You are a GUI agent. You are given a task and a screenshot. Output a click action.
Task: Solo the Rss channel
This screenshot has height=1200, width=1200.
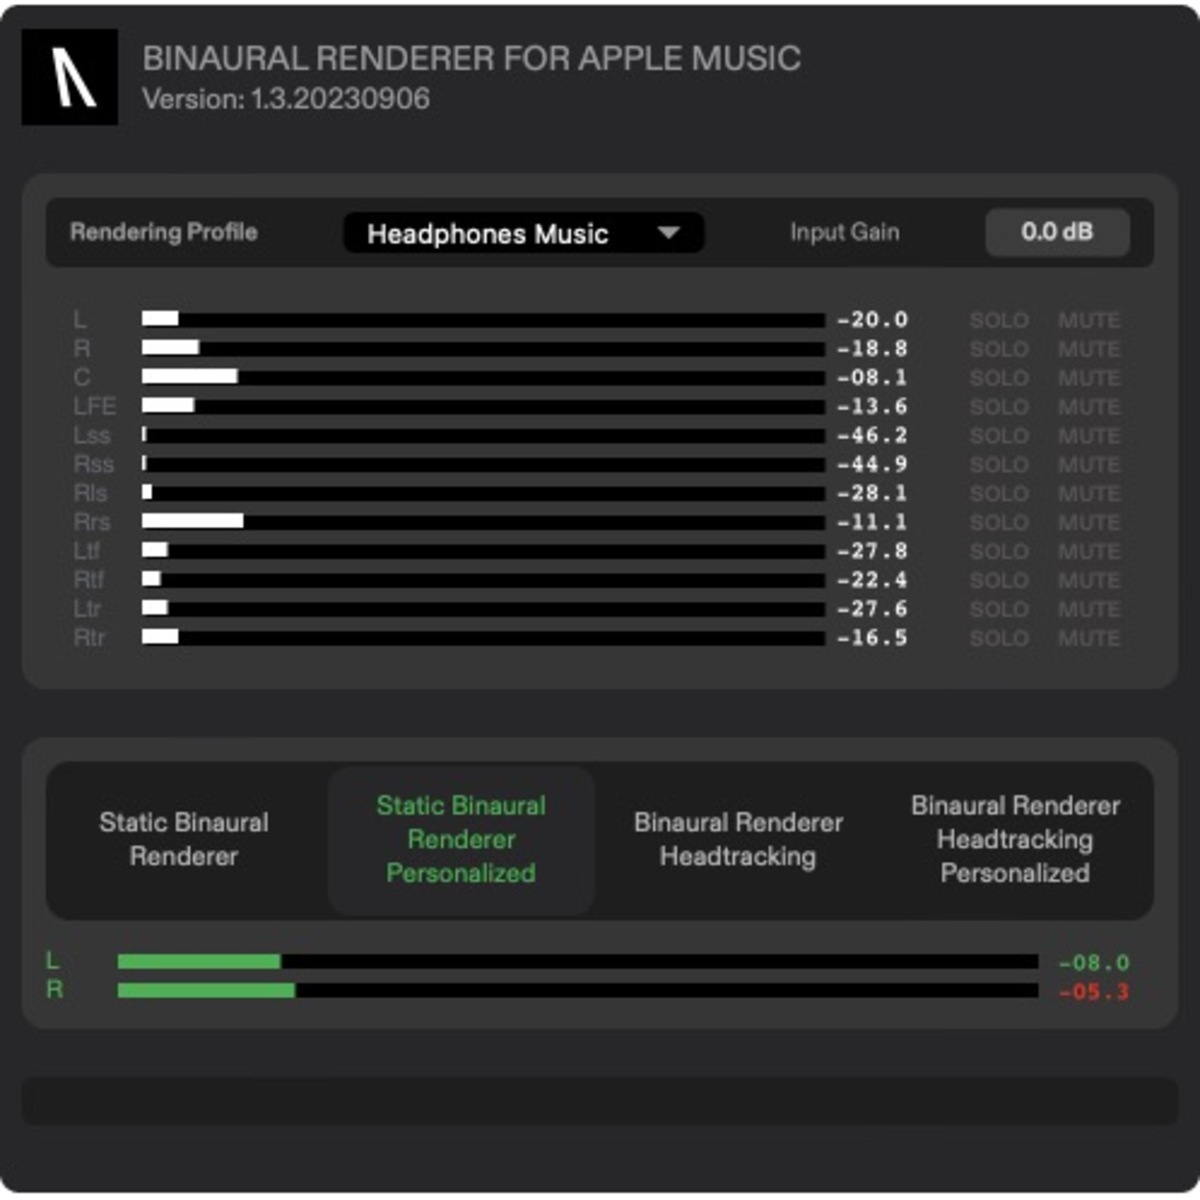pyautogui.click(x=999, y=465)
